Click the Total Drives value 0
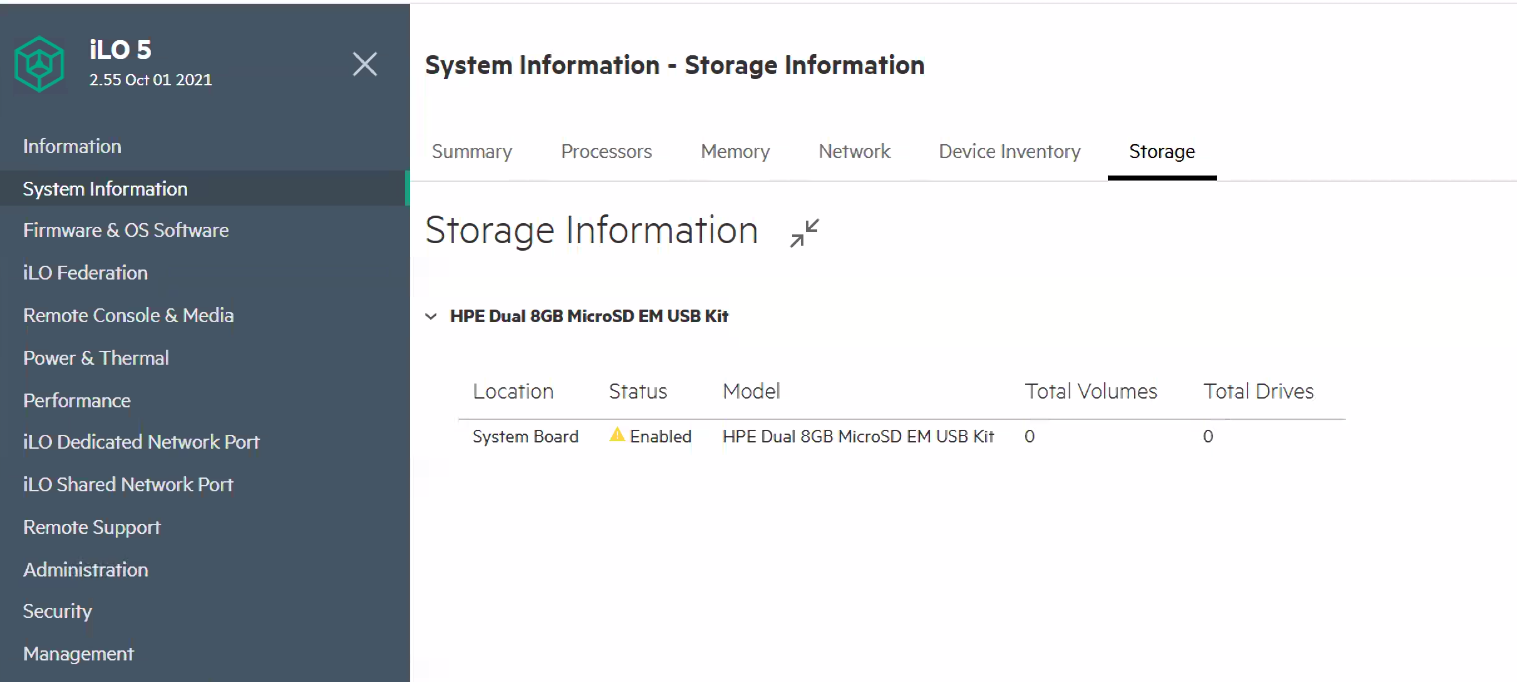This screenshot has height=682, width=1517. click(x=1208, y=436)
